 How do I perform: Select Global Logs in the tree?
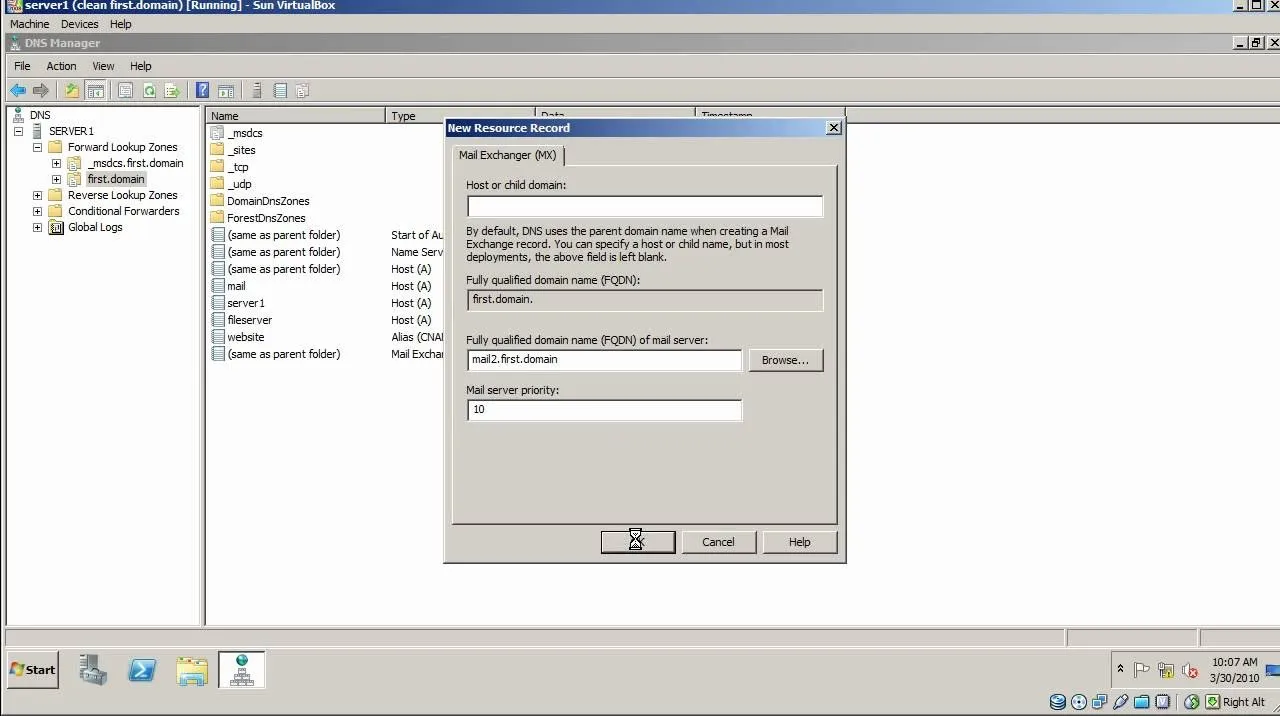click(95, 227)
